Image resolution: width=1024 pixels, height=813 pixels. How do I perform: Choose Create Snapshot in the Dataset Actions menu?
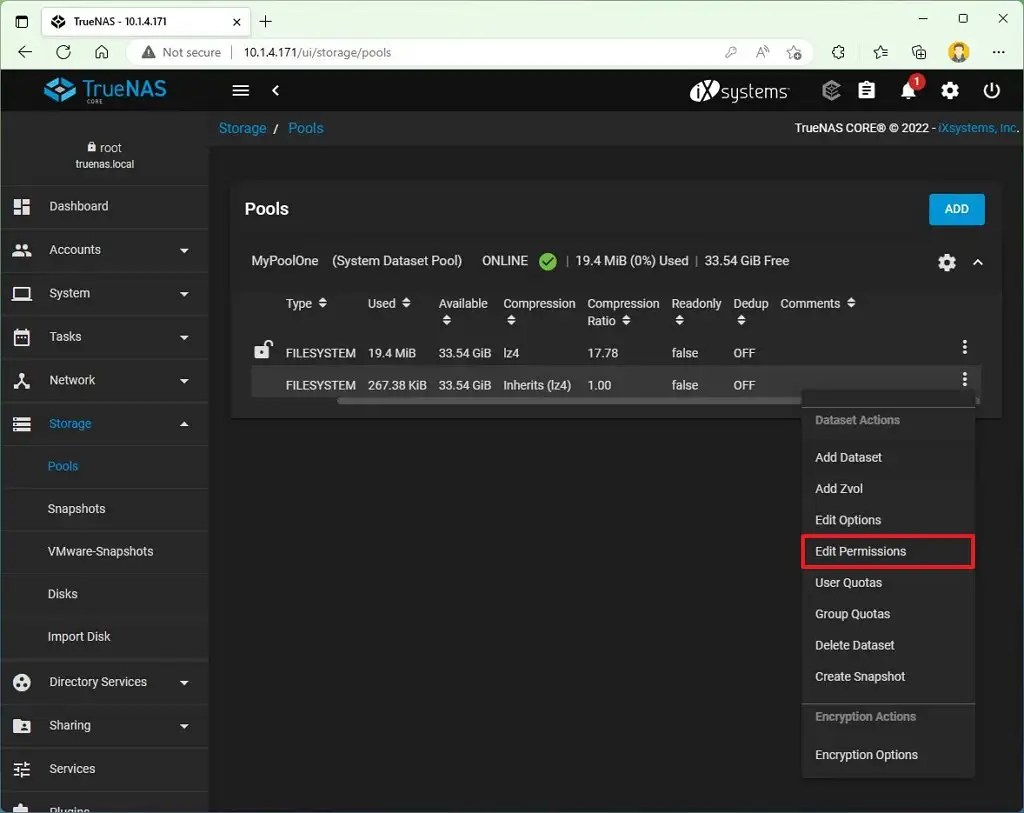860,676
